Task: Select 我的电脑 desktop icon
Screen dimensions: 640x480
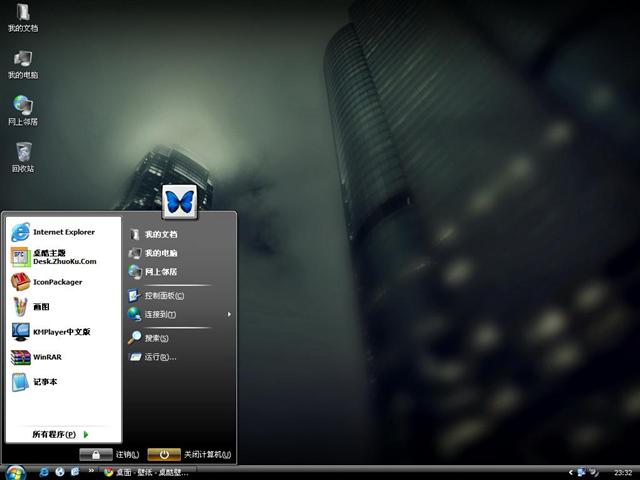Action: point(23,65)
